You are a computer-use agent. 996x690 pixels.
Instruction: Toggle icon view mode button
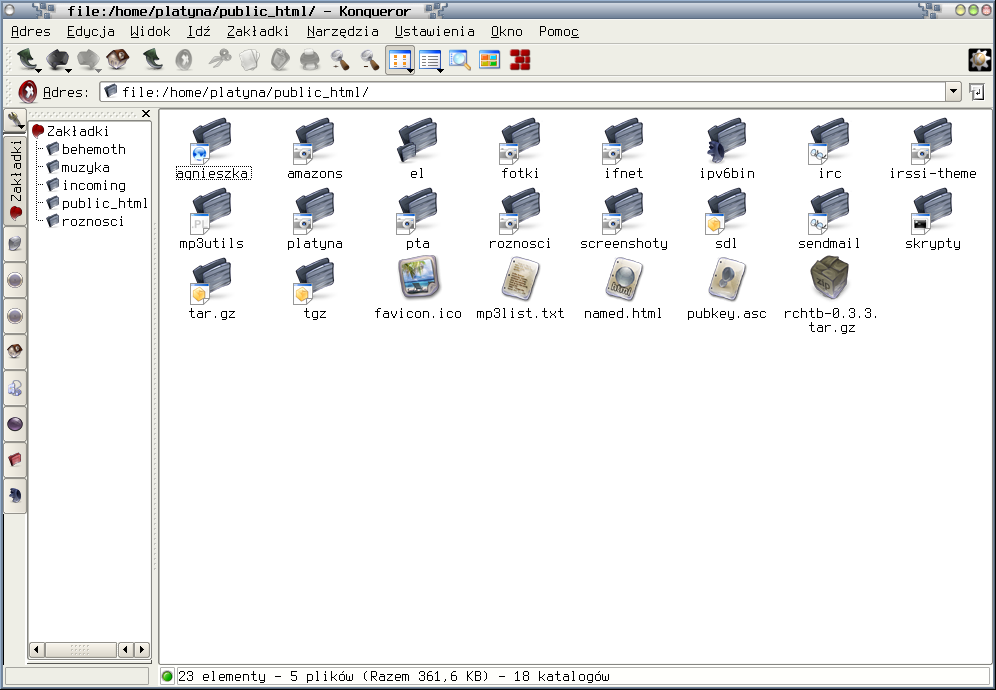click(x=400, y=60)
